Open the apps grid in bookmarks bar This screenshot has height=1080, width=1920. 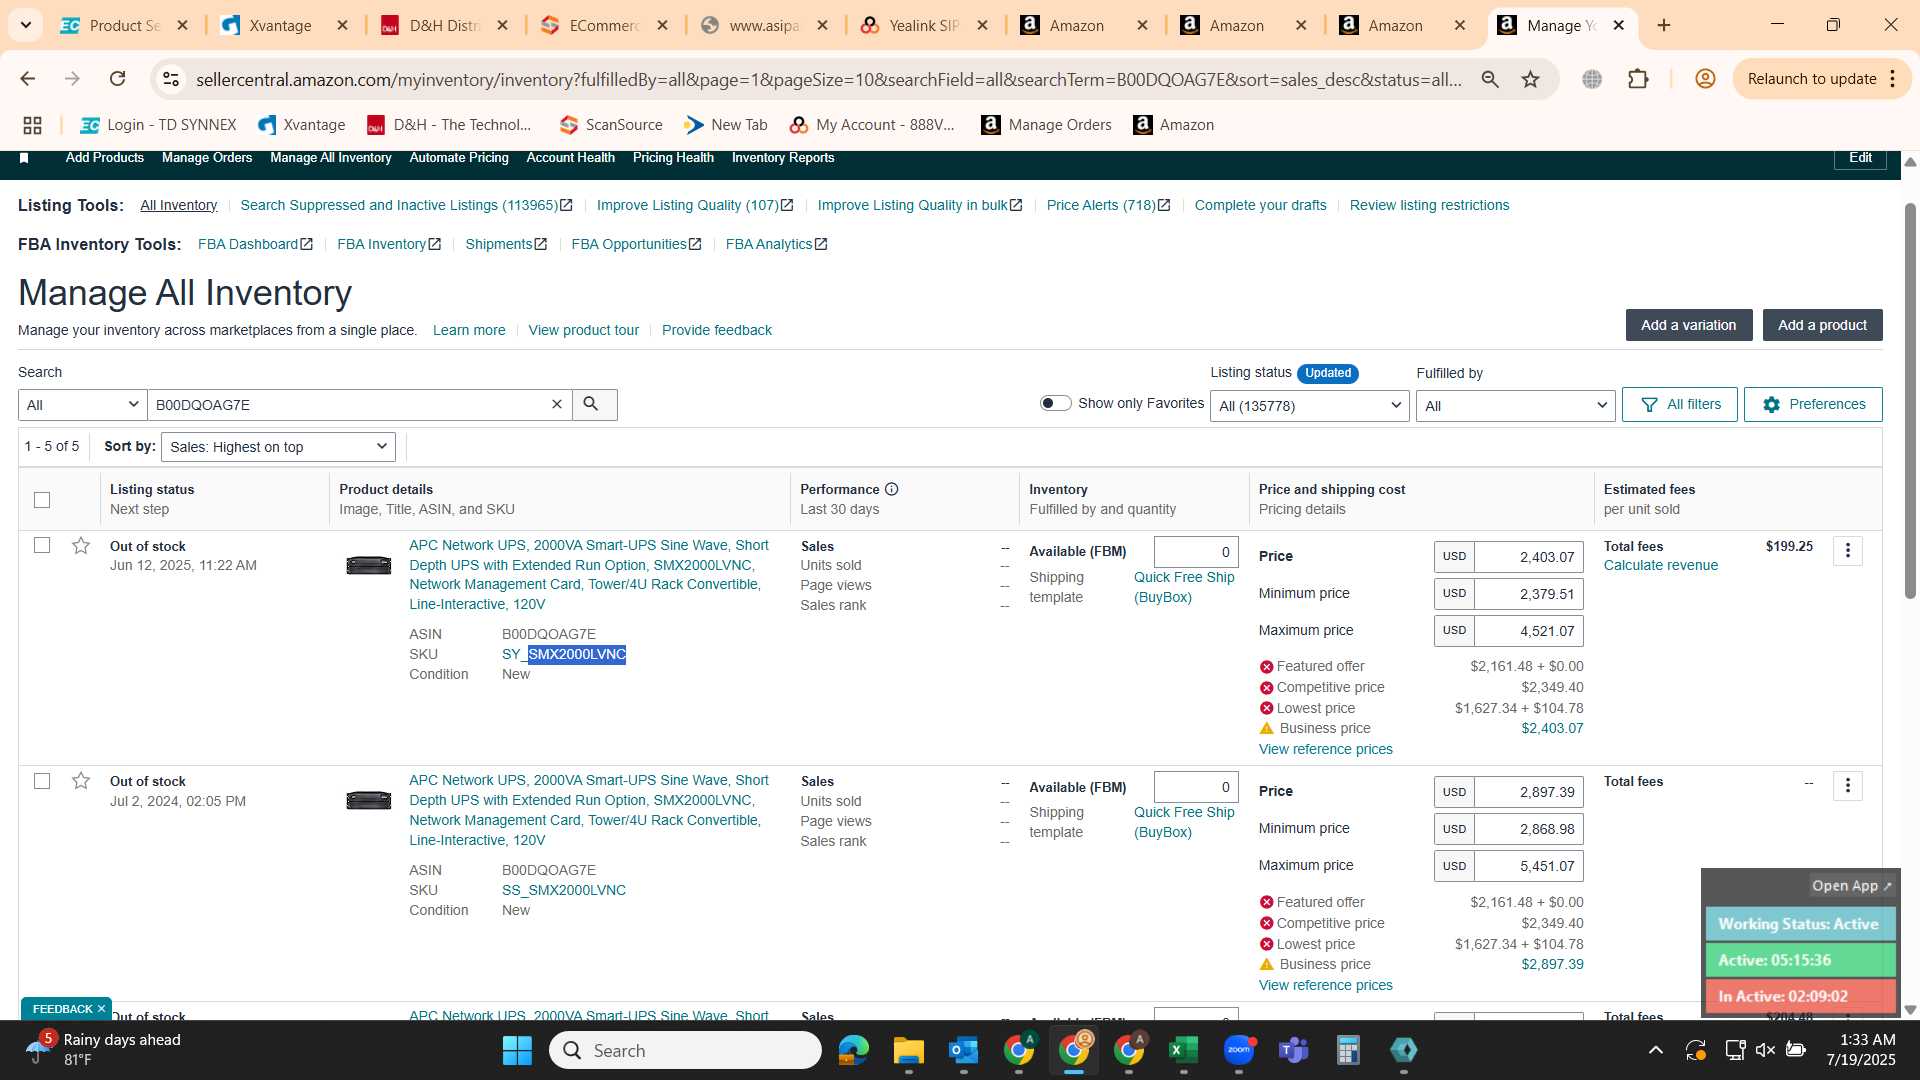[x=32, y=125]
